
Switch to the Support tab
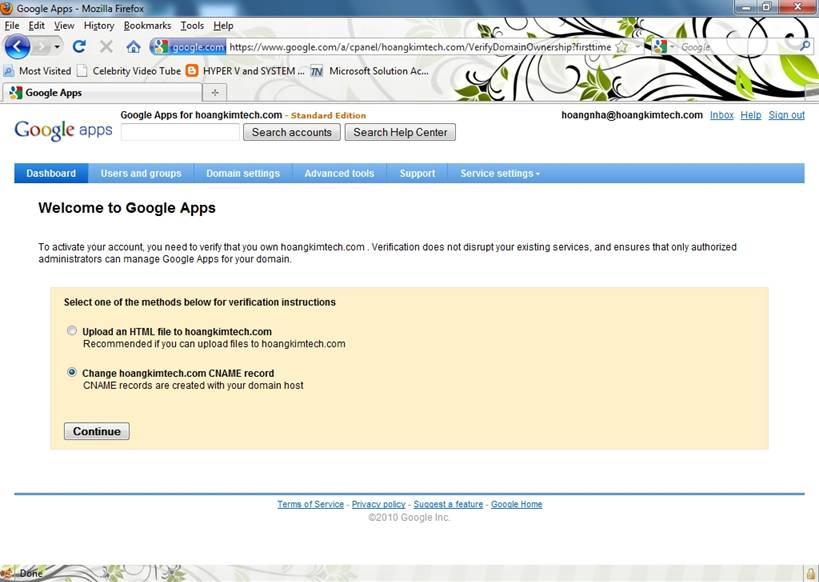click(x=417, y=173)
